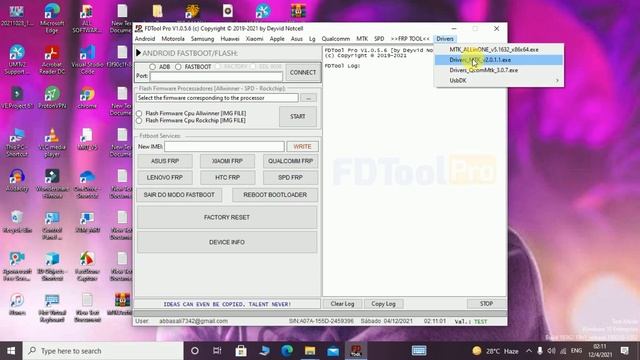Click the taskbar clock showing 12/4/2021
640x360 pixels.
tap(600, 351)
